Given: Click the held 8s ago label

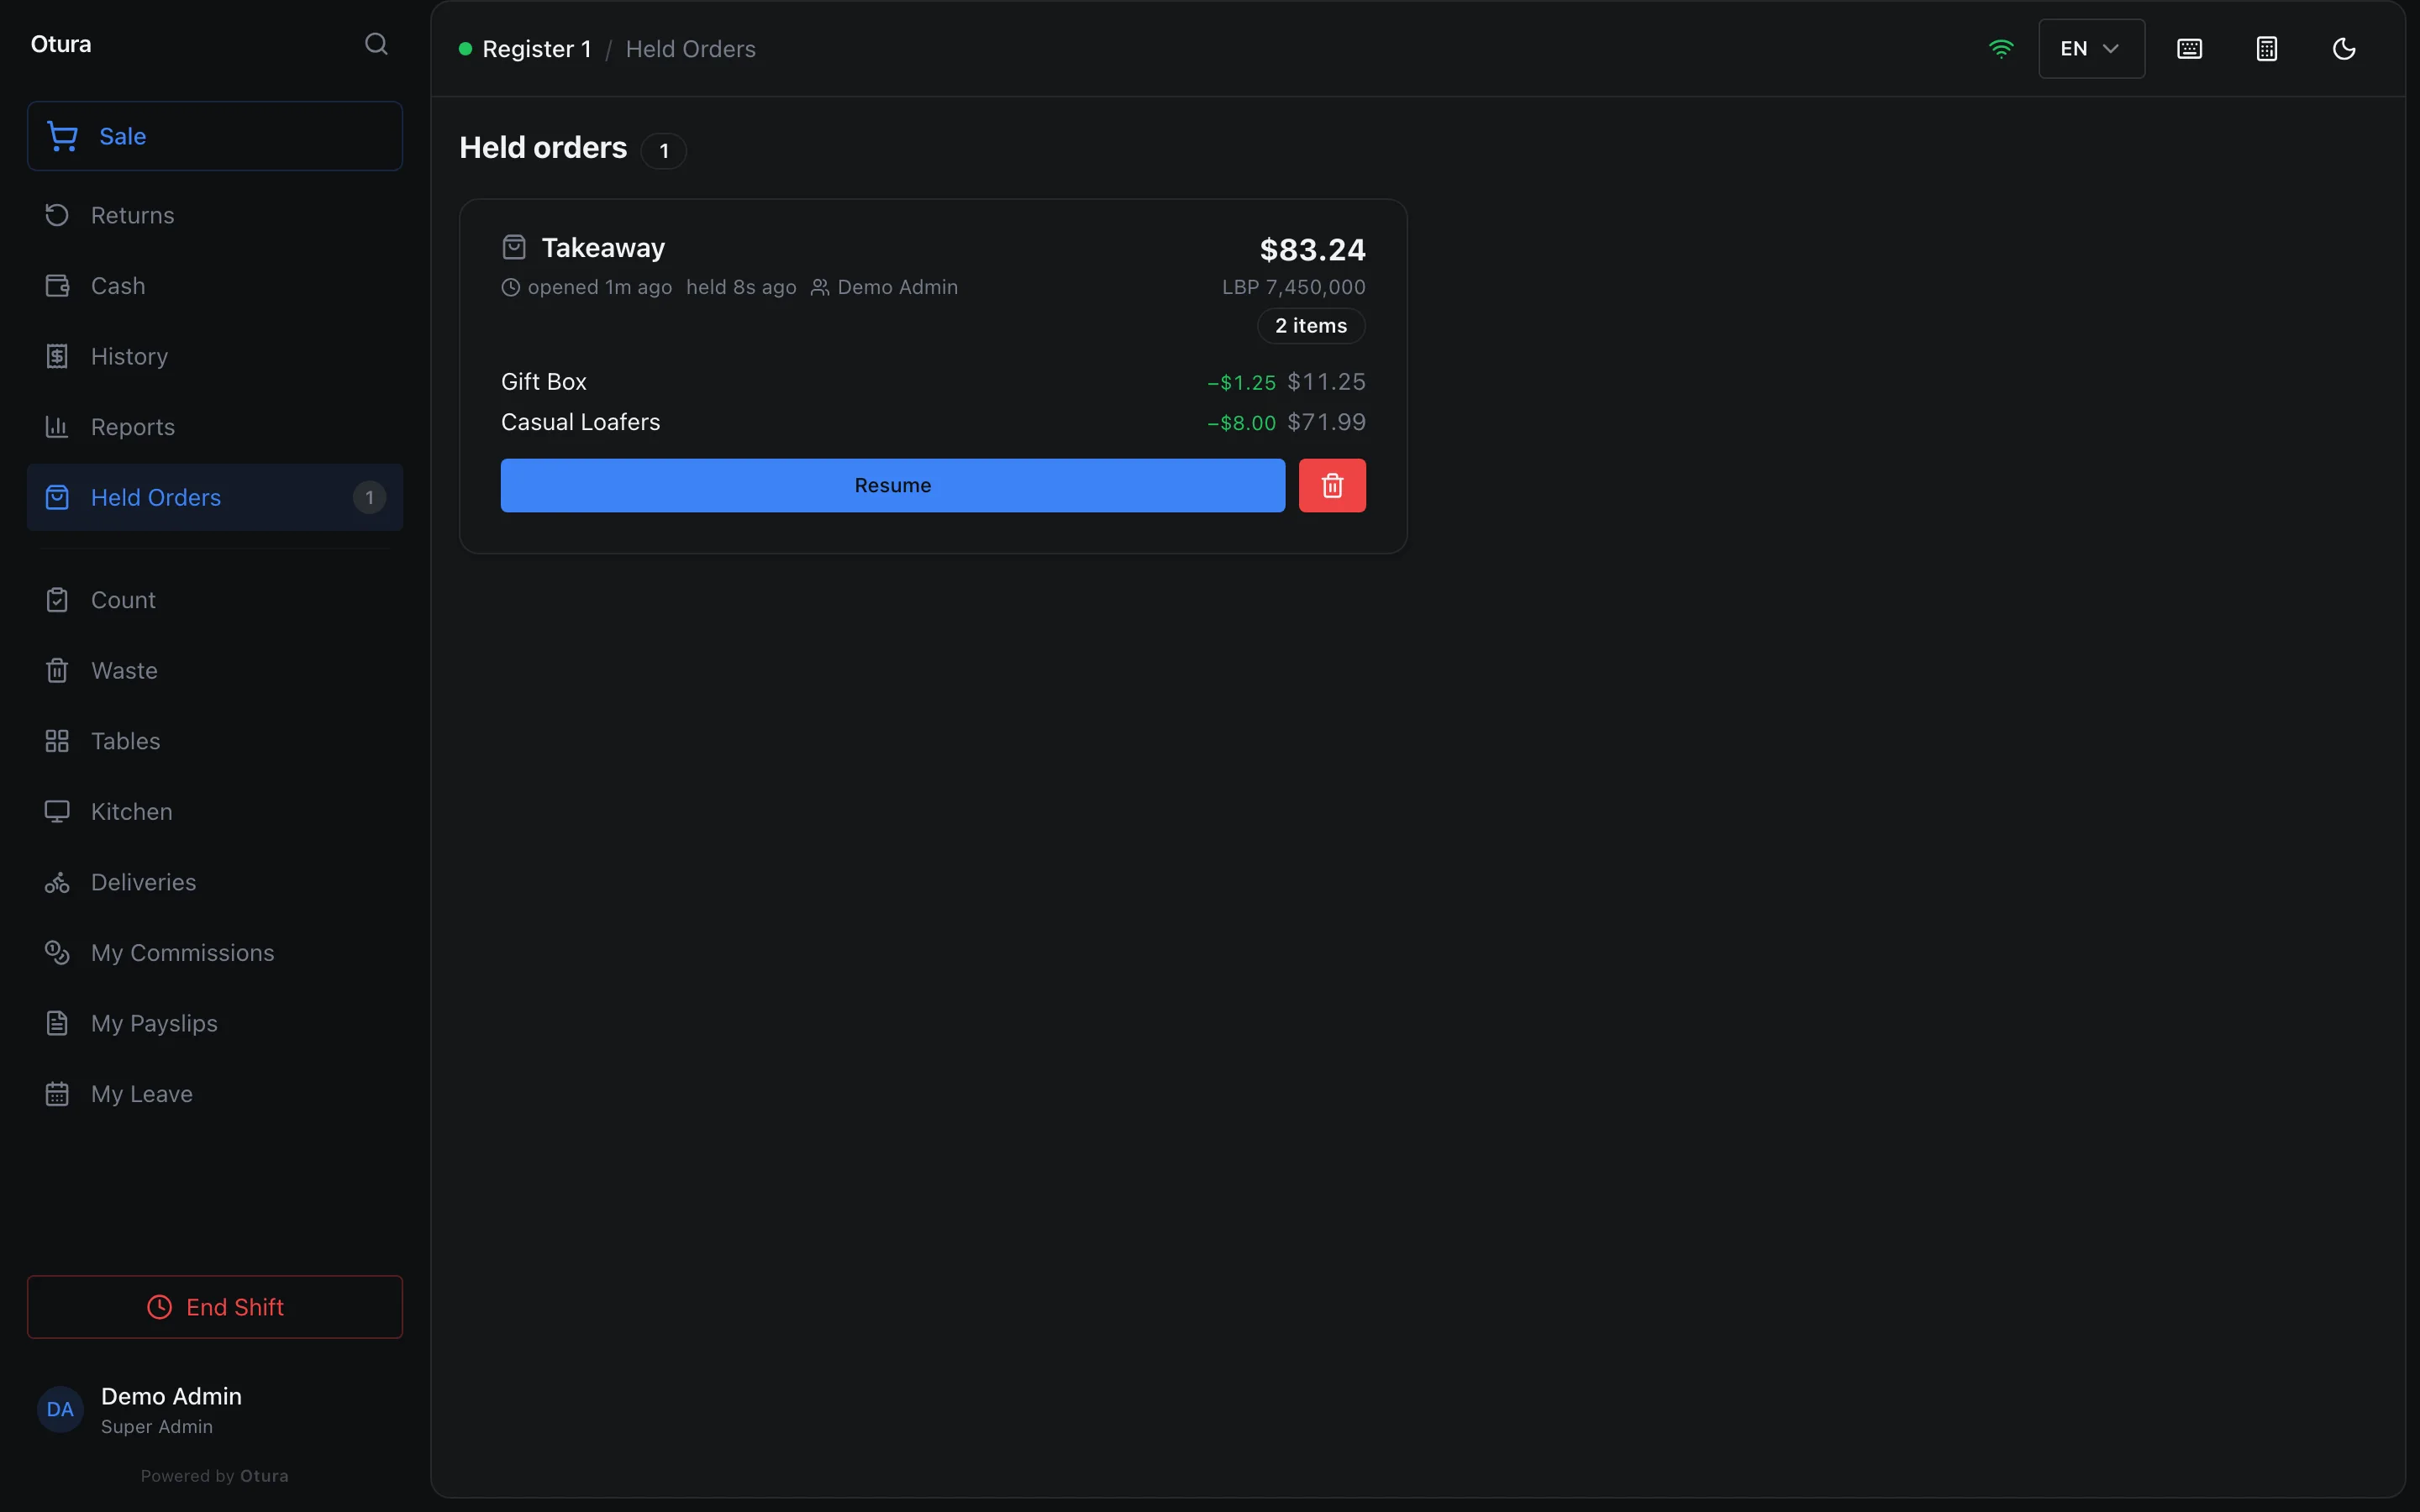Looking at the screenshot, I should pyautogui.click(x=741, y=287).
